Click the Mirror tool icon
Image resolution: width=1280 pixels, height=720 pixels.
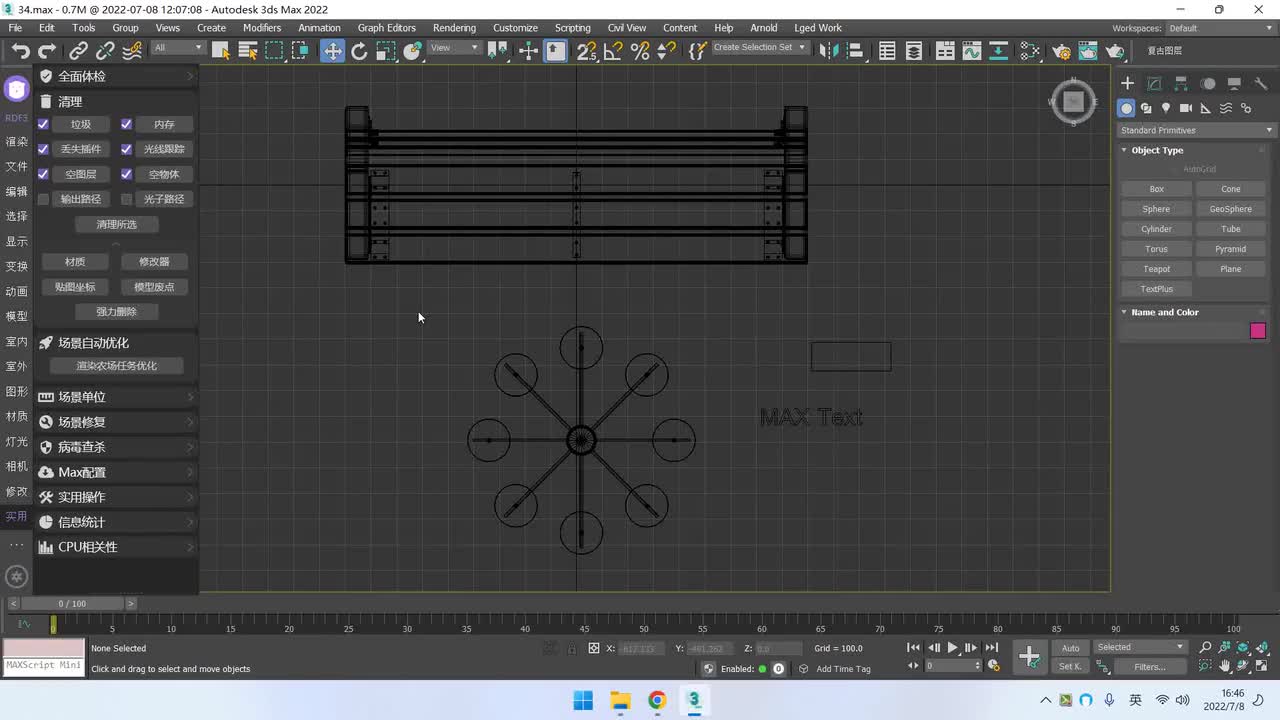[x=828, y=51]
